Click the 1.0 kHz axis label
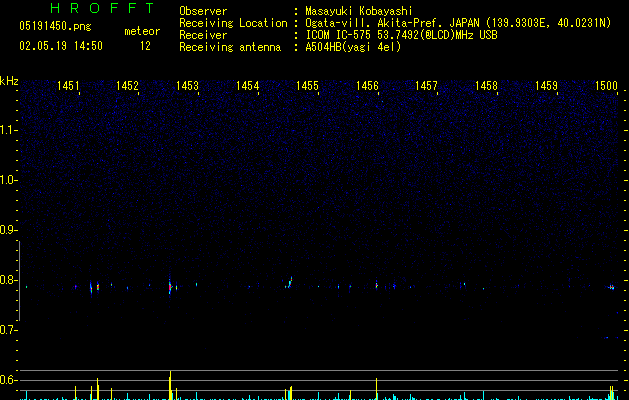The image size is (629, 400). 8,180
